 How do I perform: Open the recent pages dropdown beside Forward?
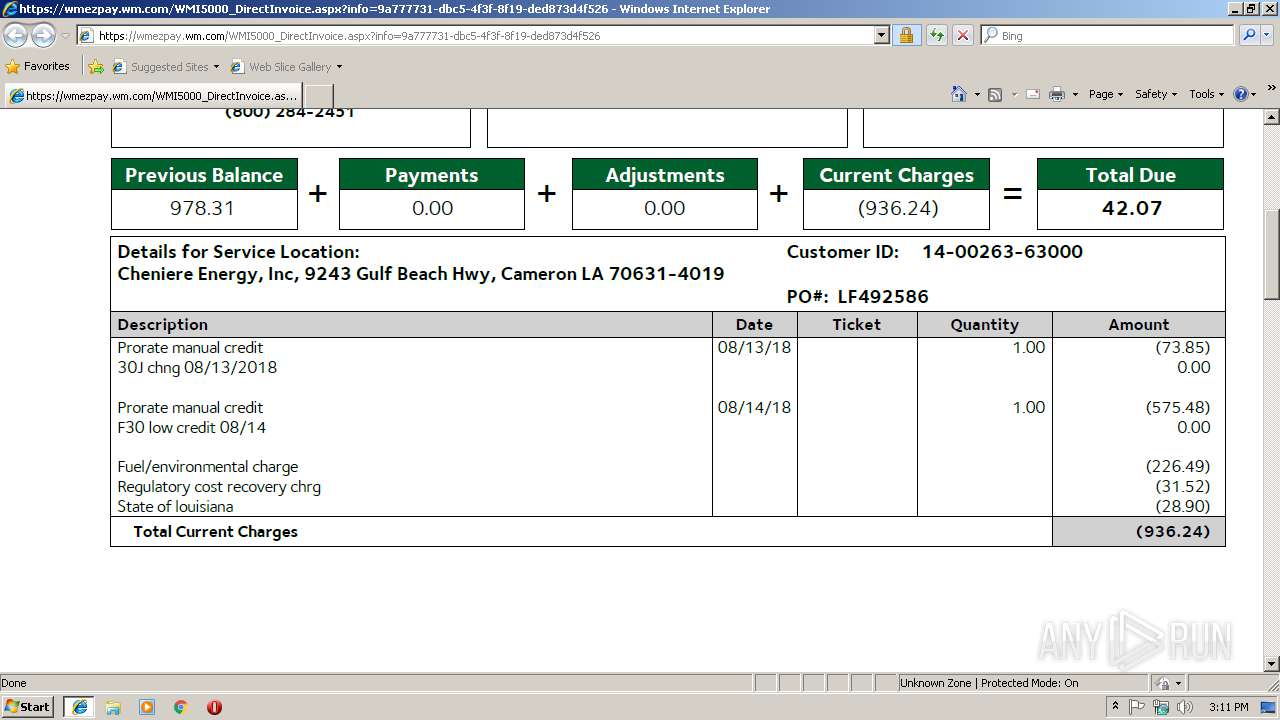(65, 36)
